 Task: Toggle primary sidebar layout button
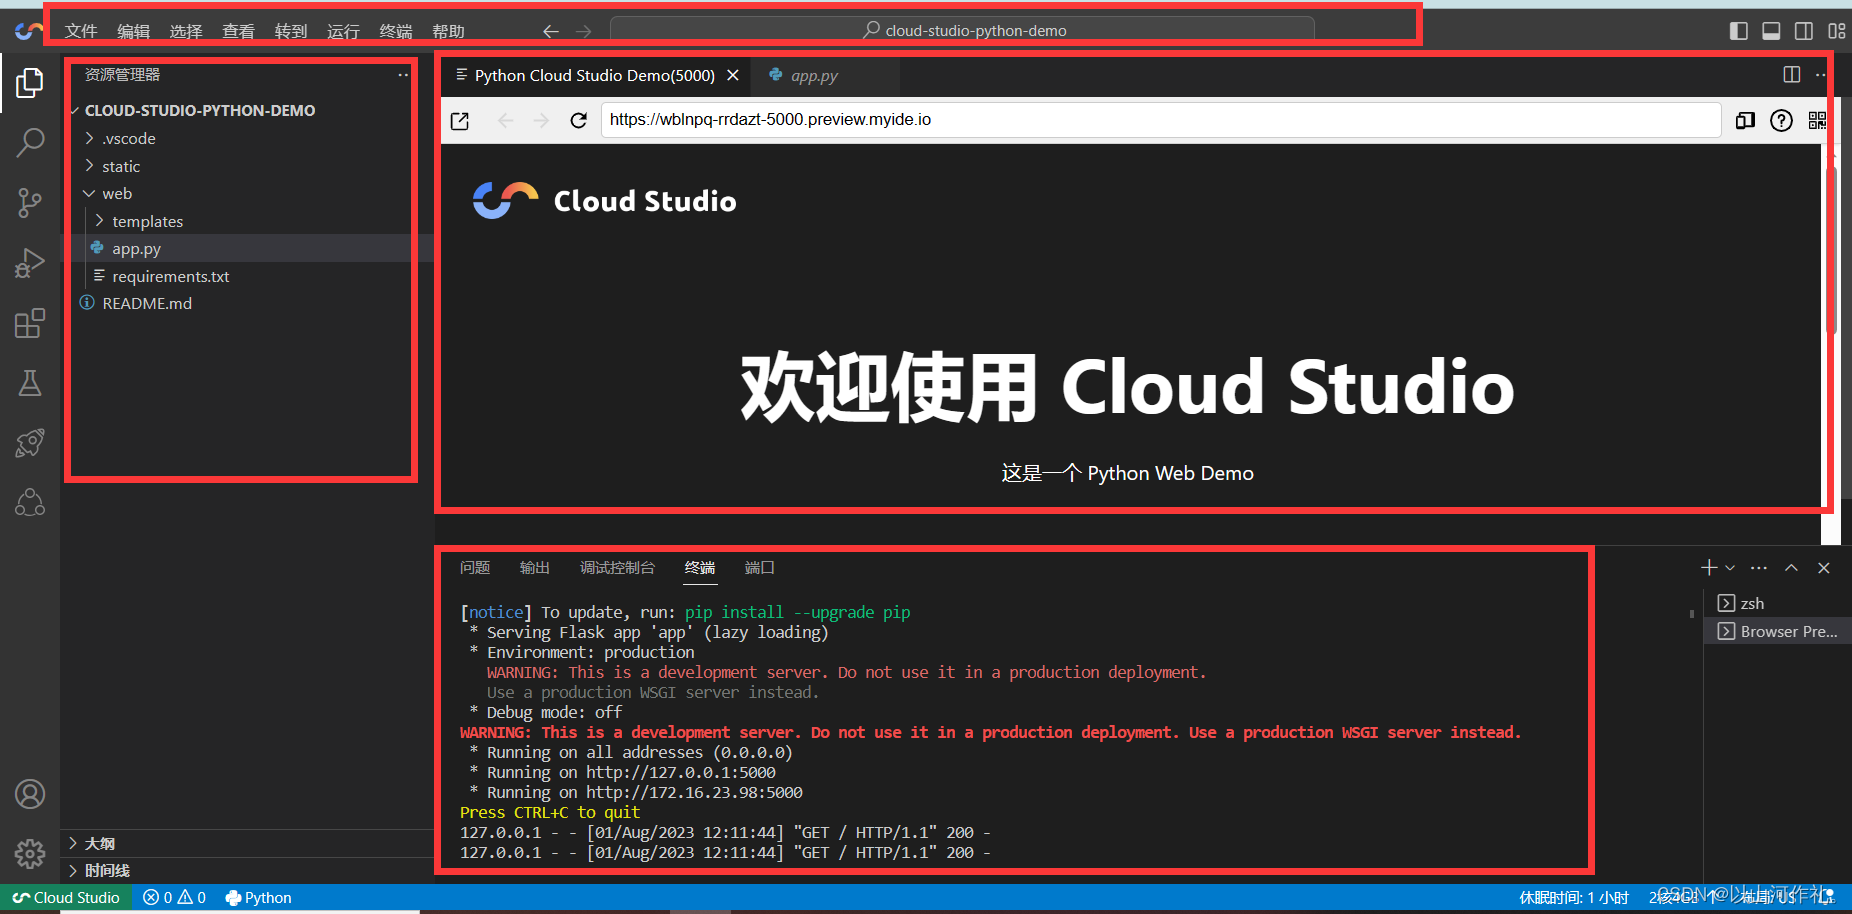click(1739, 31)
